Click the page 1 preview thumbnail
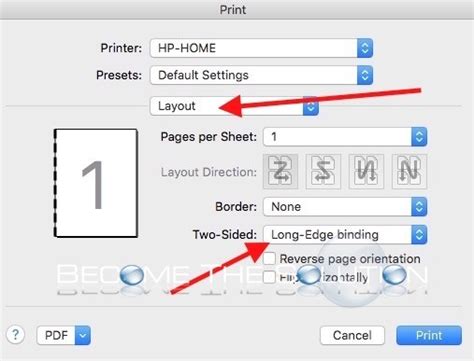Screen dimensions: 474x361 (x=96, y=183)
